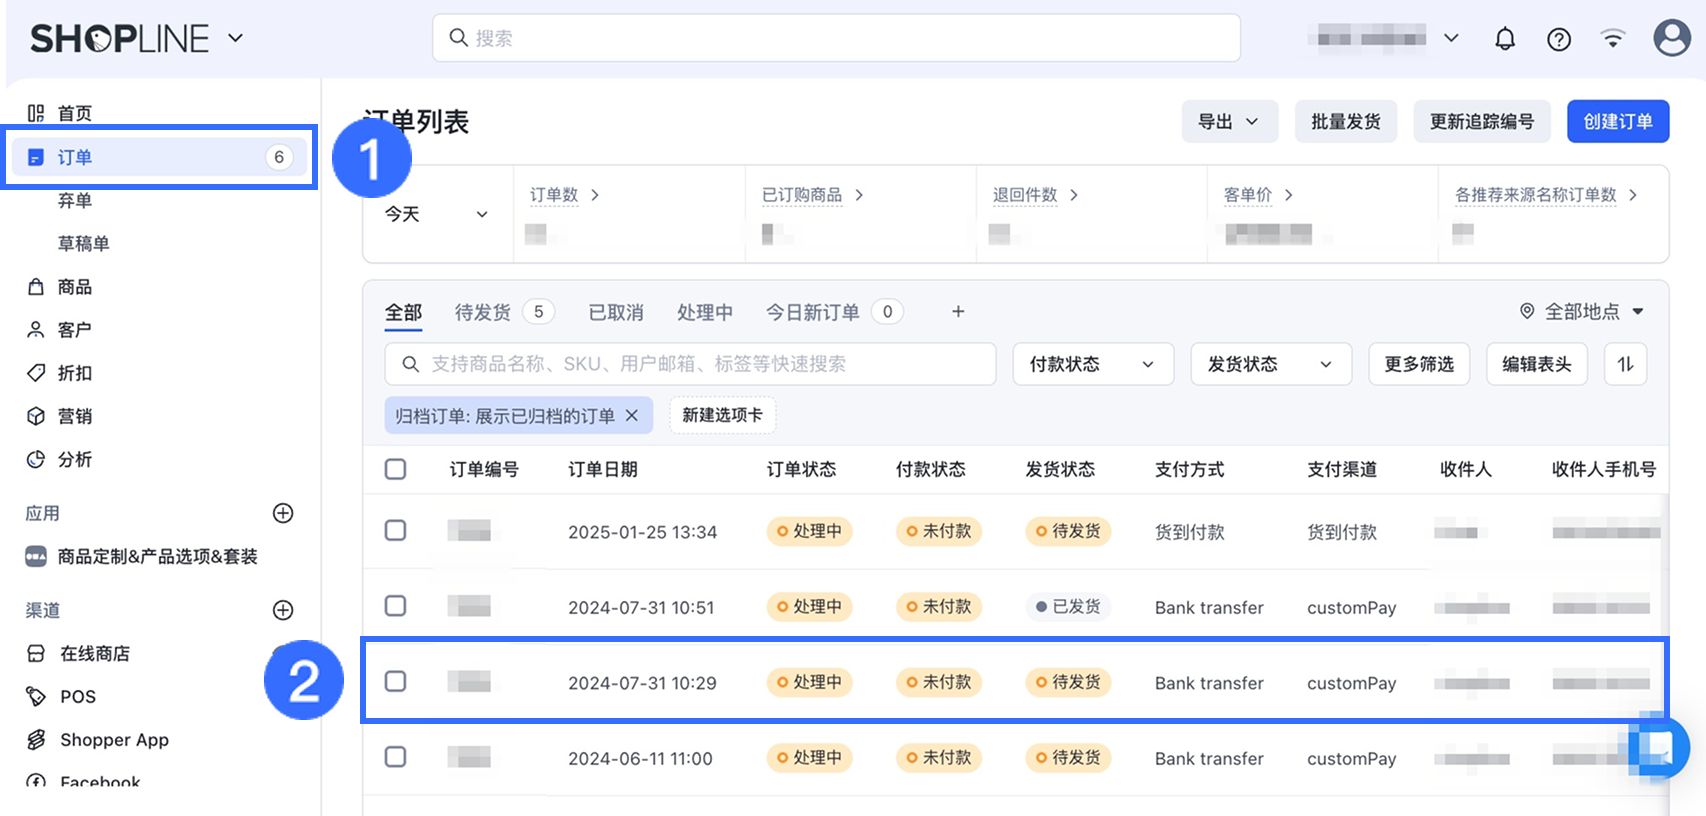
Task: Add a new tab with plus icon
Action: point(958,312)
